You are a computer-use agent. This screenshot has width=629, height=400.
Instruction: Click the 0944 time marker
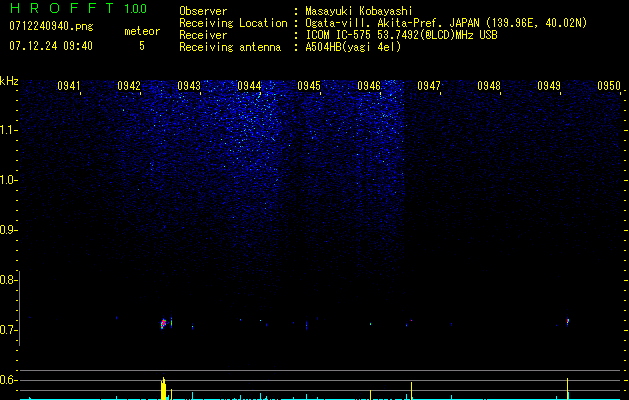(x=249, y=86)
